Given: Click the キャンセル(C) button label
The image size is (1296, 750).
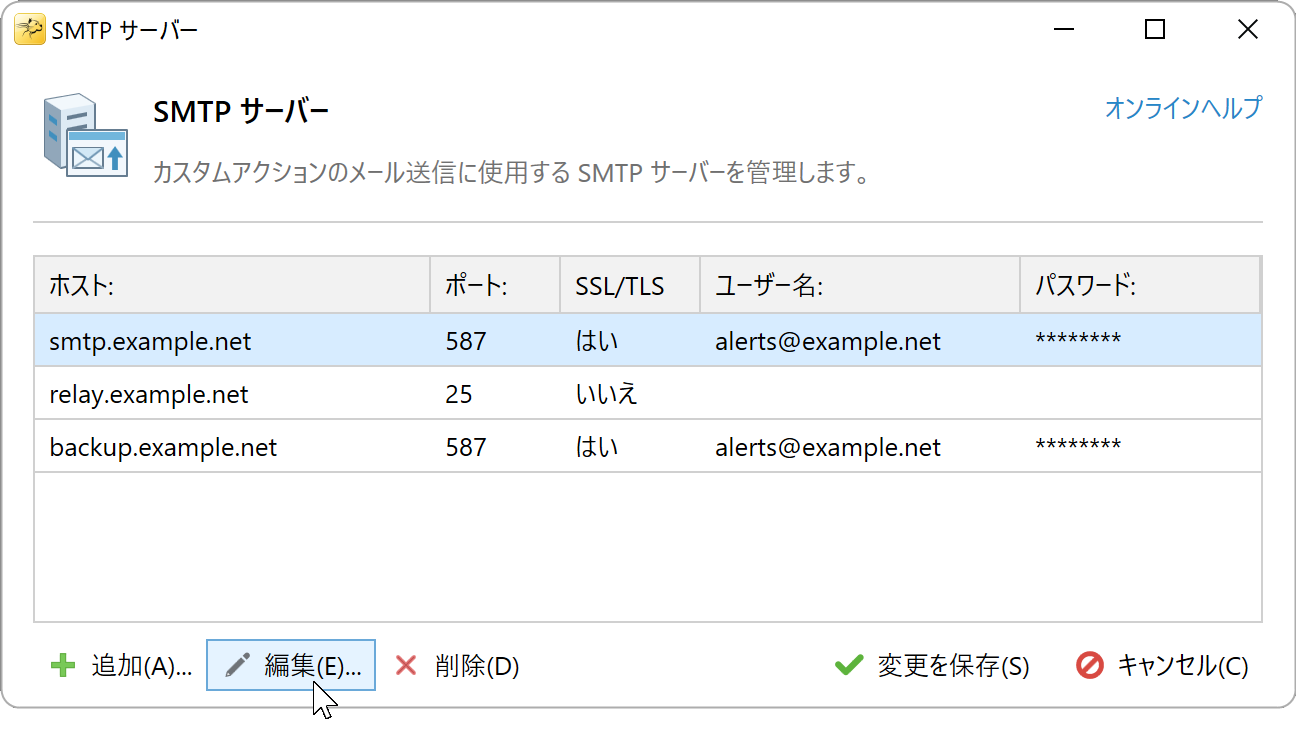Looking at the screenshot, I should point(1182,666).
